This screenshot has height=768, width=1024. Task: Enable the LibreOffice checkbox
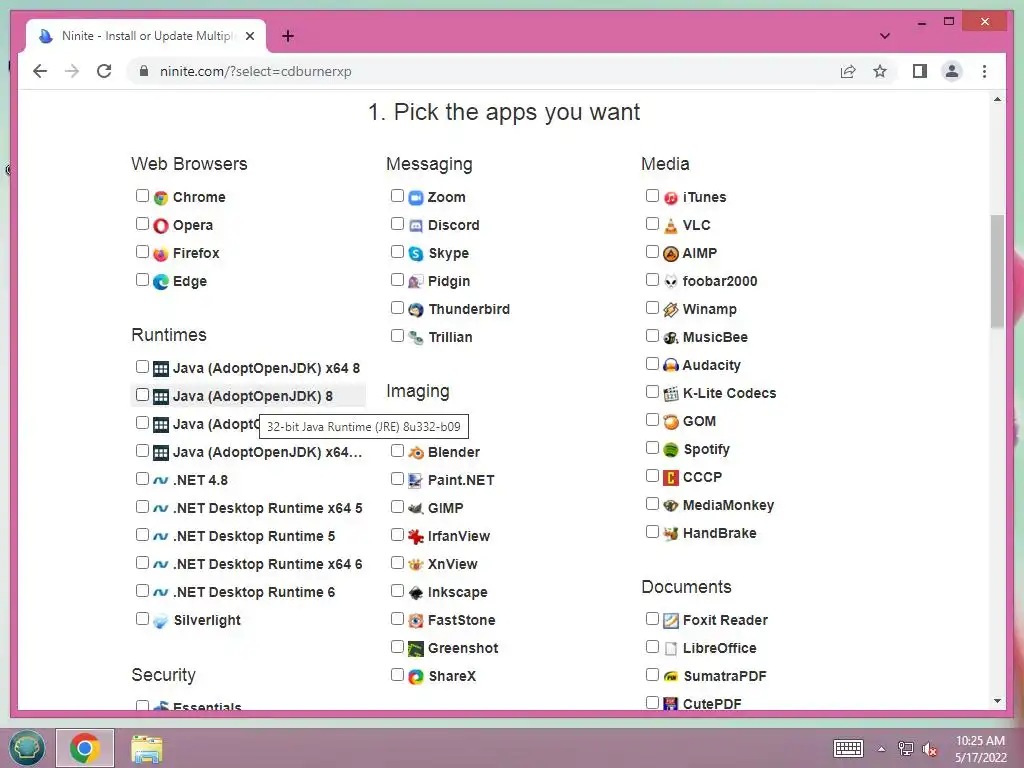pyautogui.click(x=652, y=647)
